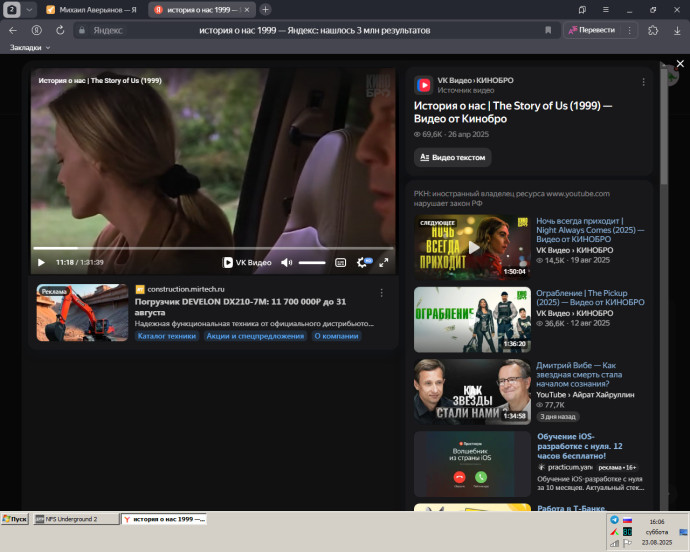
Task: Switch to NFS Underground 2 taskbar item
Action: pyautogui.click(x=76, y=519)
